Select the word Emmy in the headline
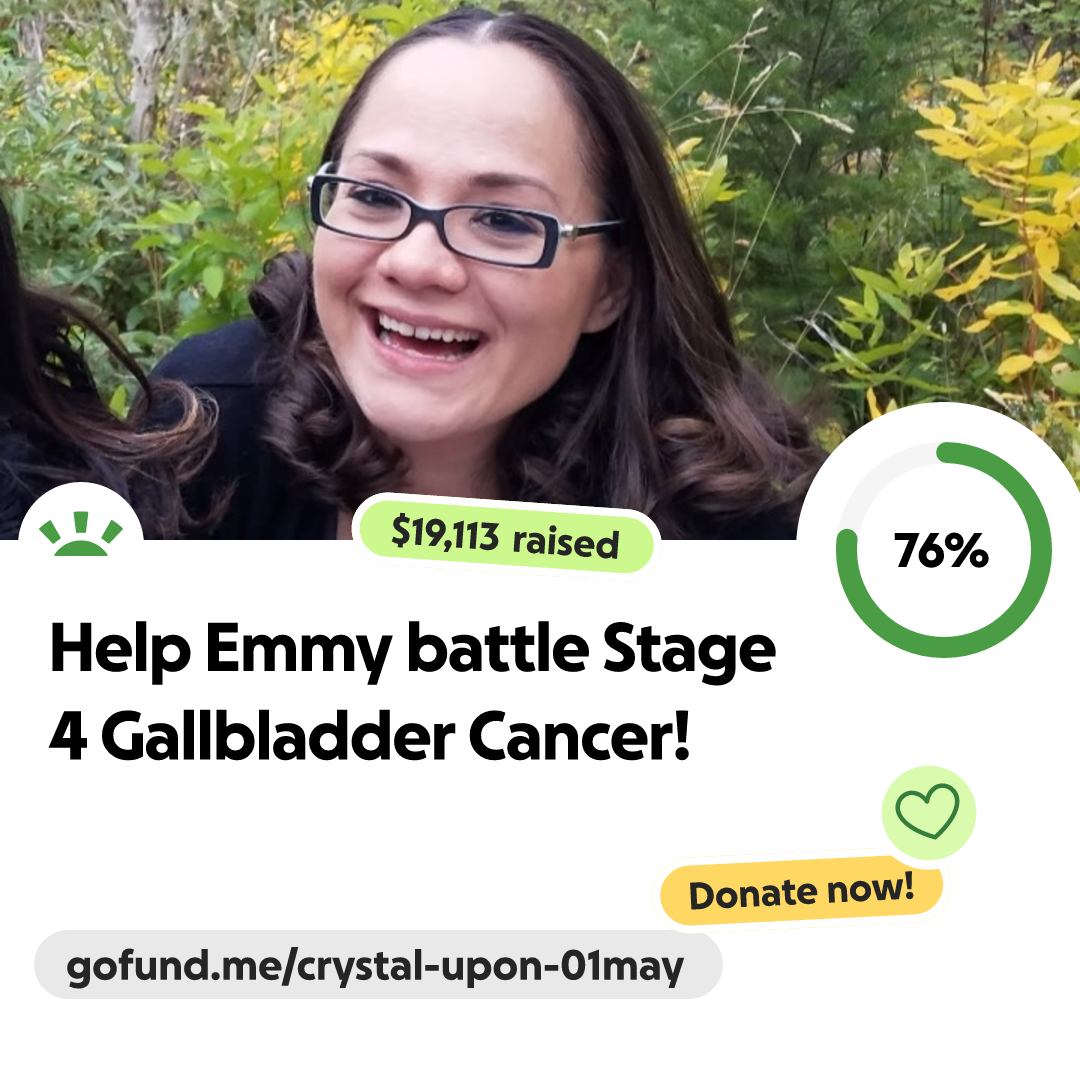Image resolution: width=1080 pixels, height=1080 pixels. coord(298,650)
